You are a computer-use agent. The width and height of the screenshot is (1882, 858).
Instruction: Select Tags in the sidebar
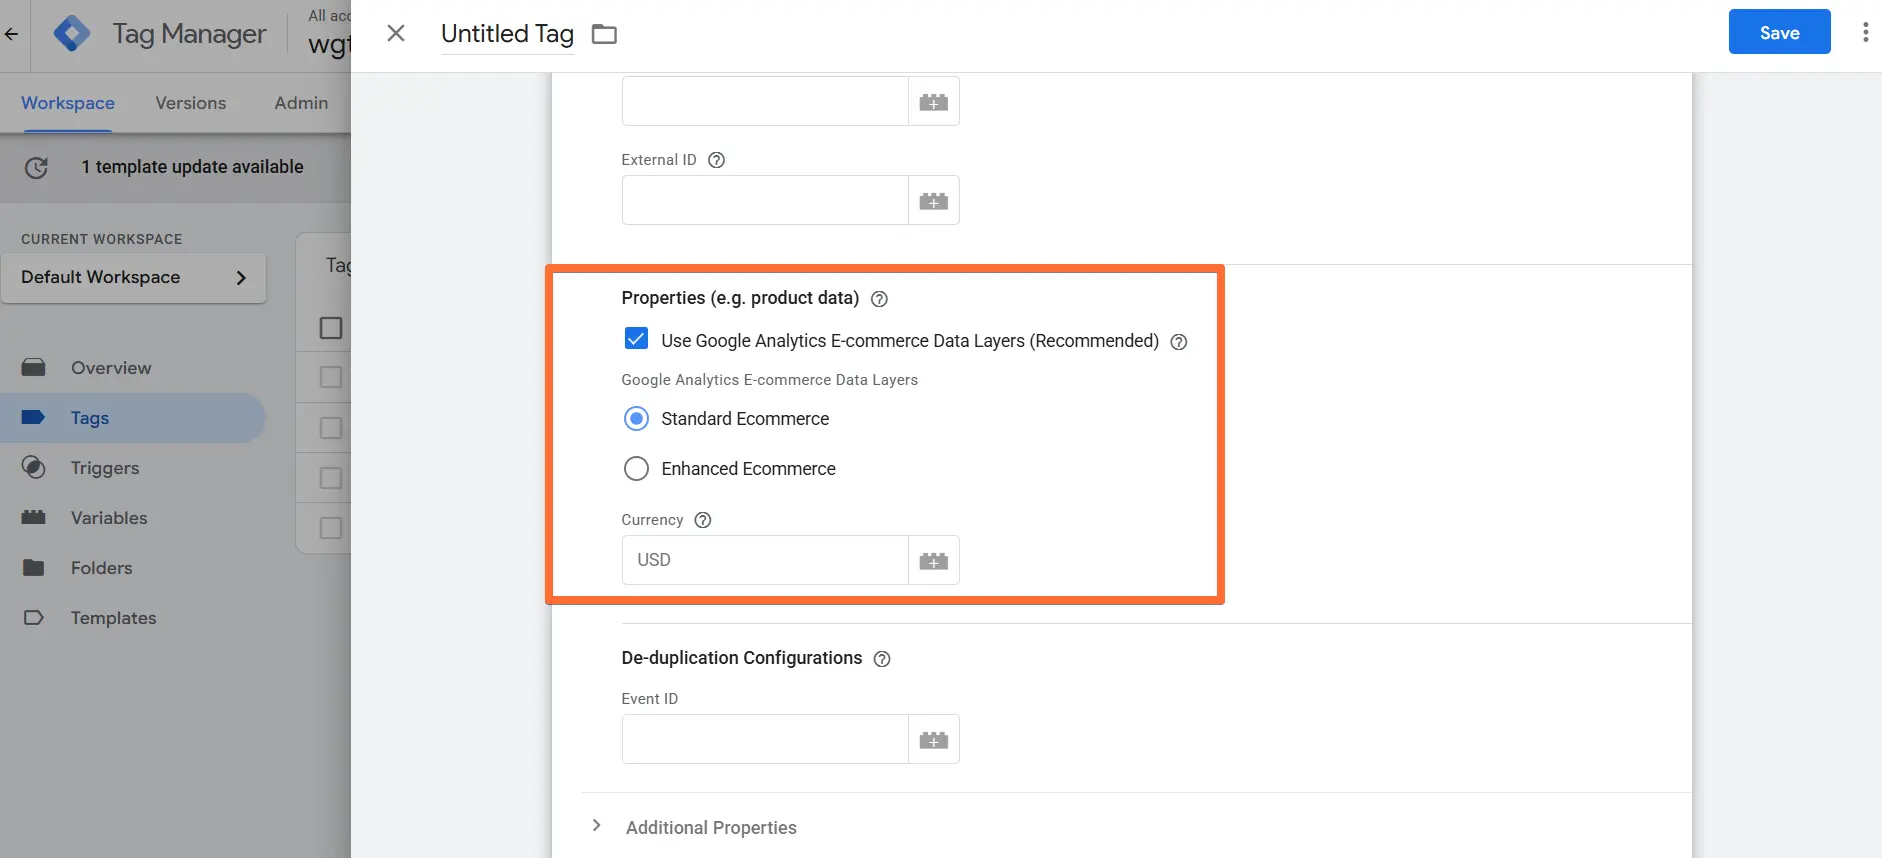[x=133, y=418]
